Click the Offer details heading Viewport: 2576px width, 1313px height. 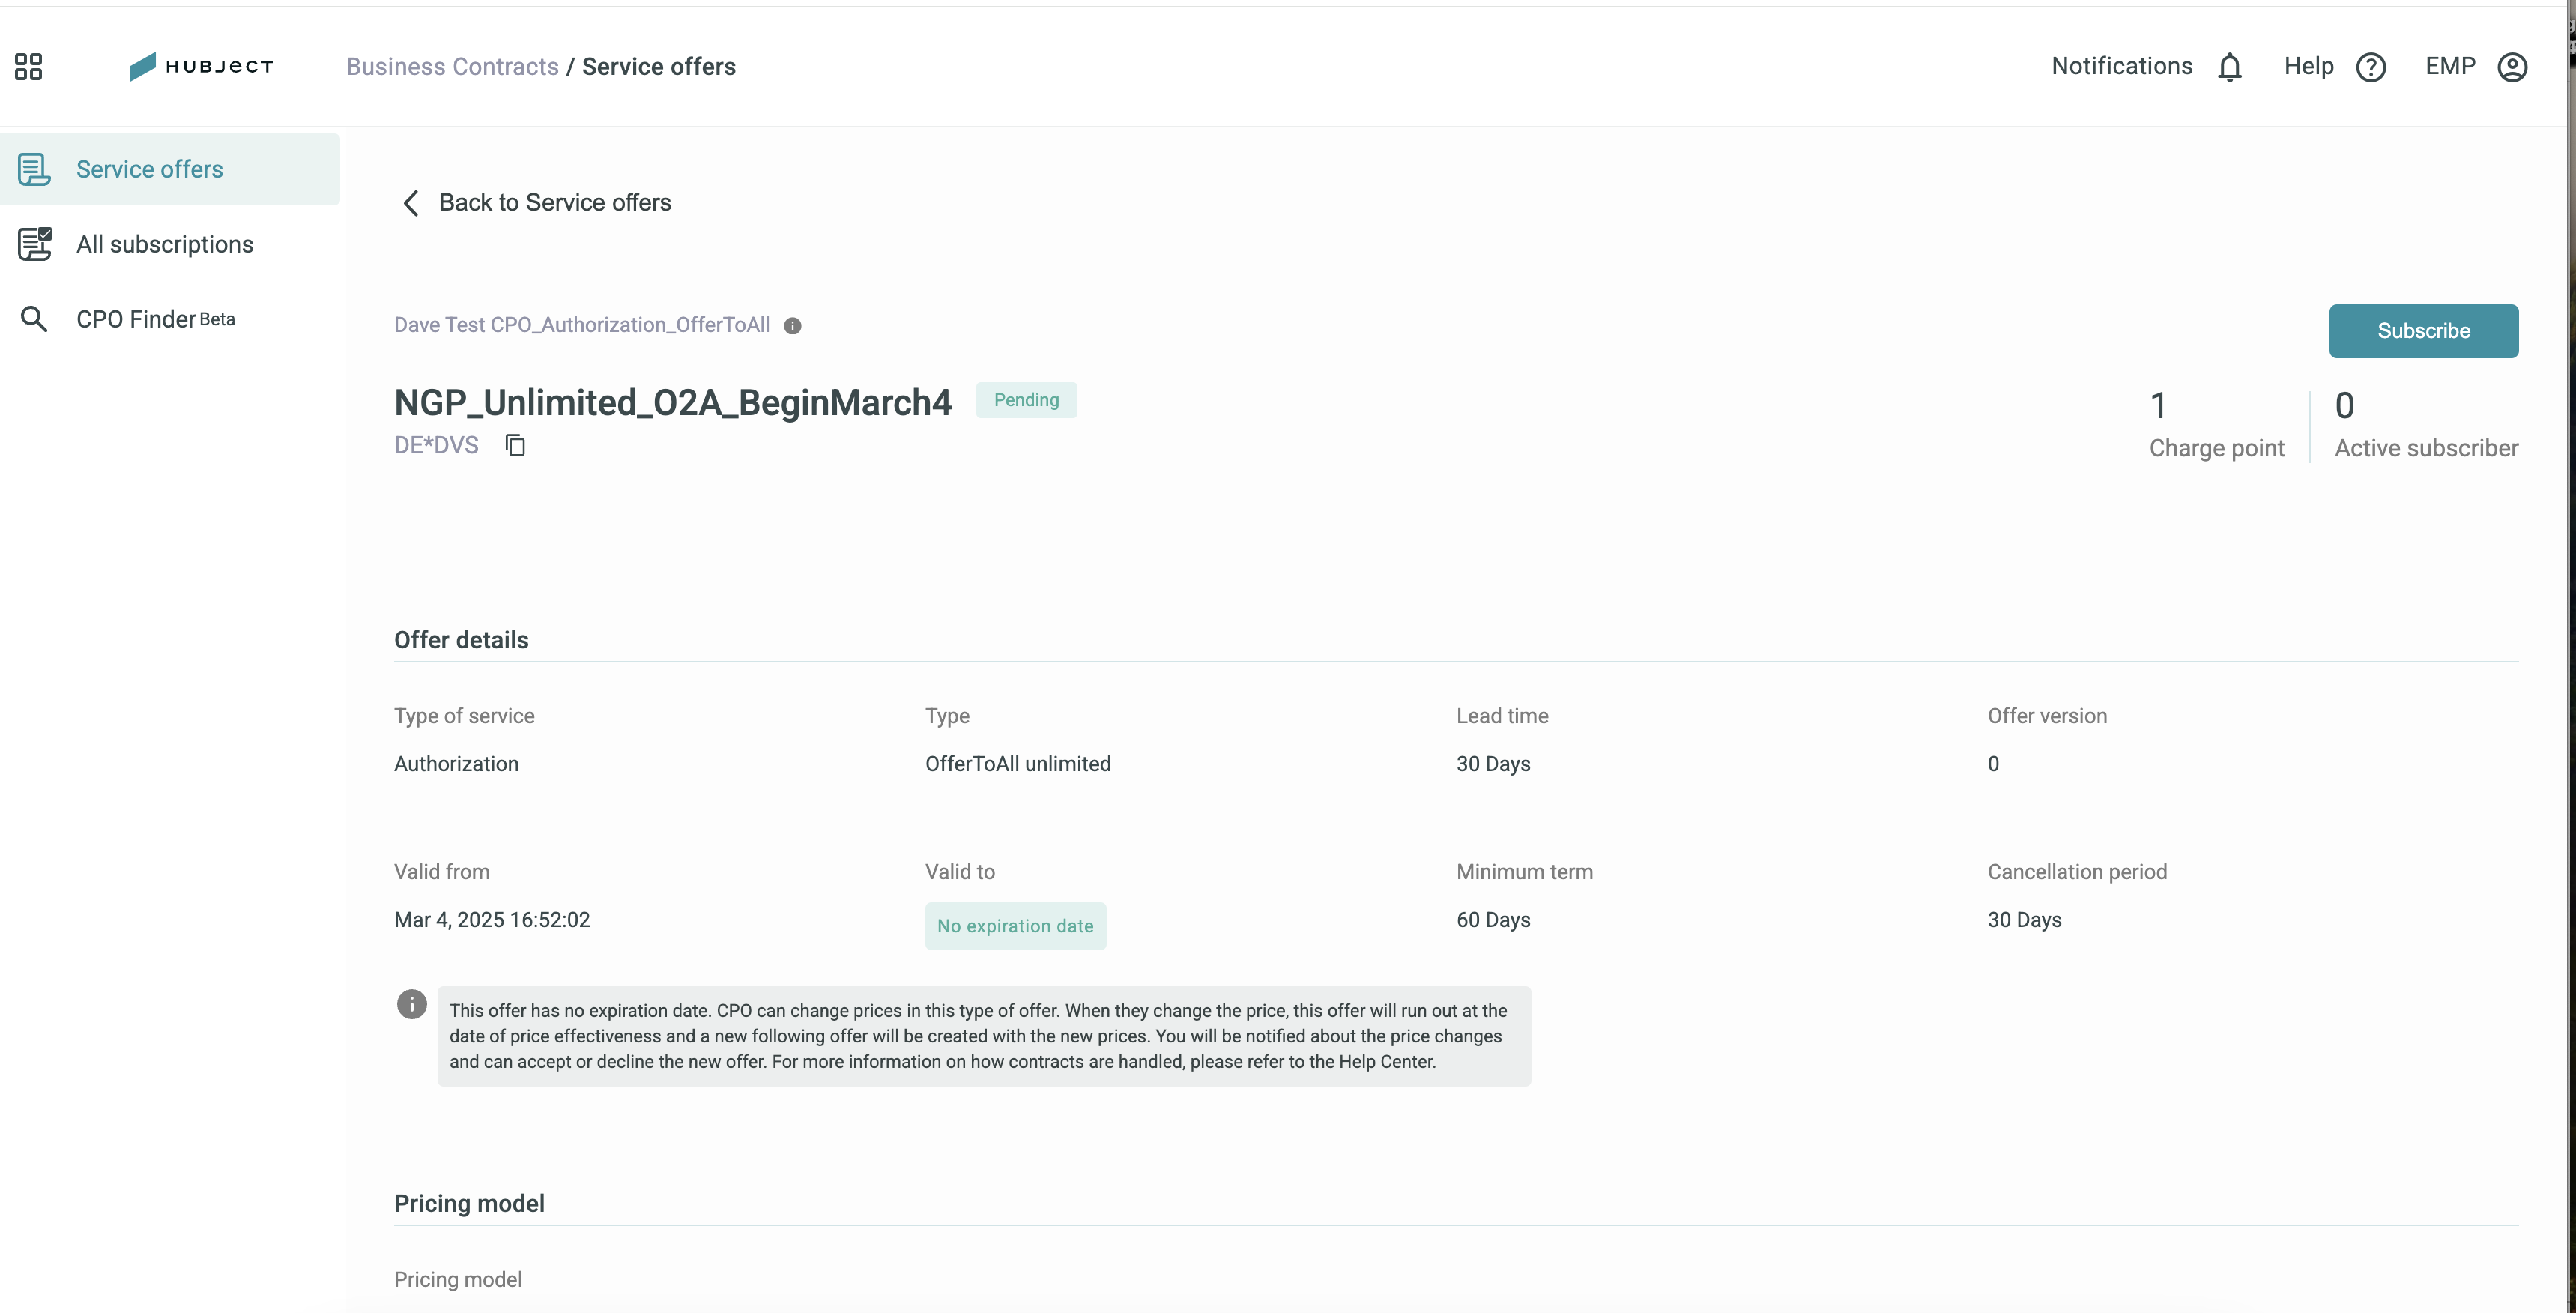pos(461,640)
